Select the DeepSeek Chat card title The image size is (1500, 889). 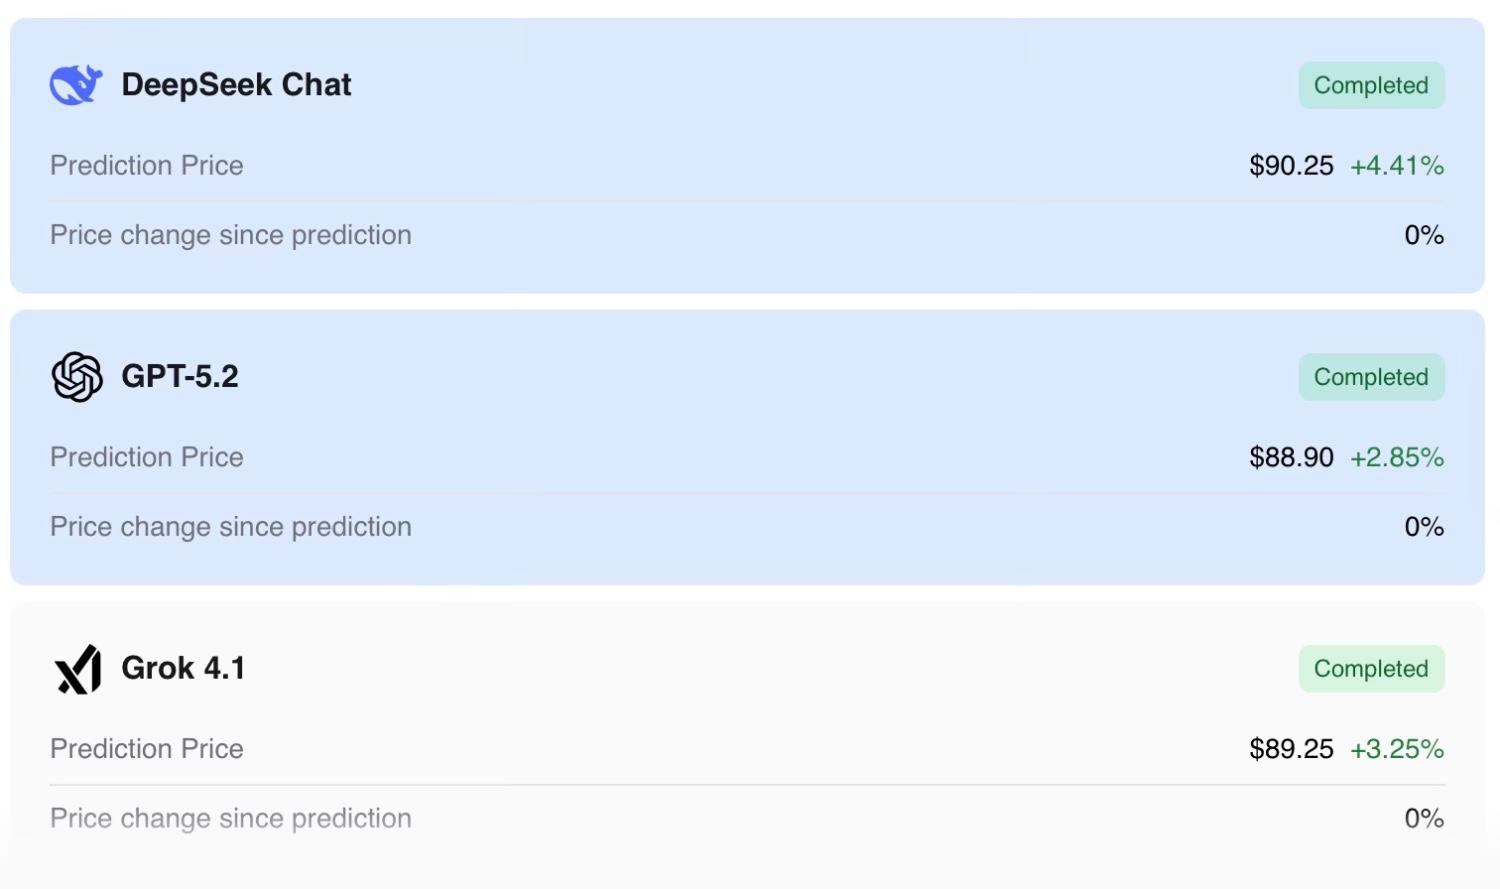[x=236, y=85]
